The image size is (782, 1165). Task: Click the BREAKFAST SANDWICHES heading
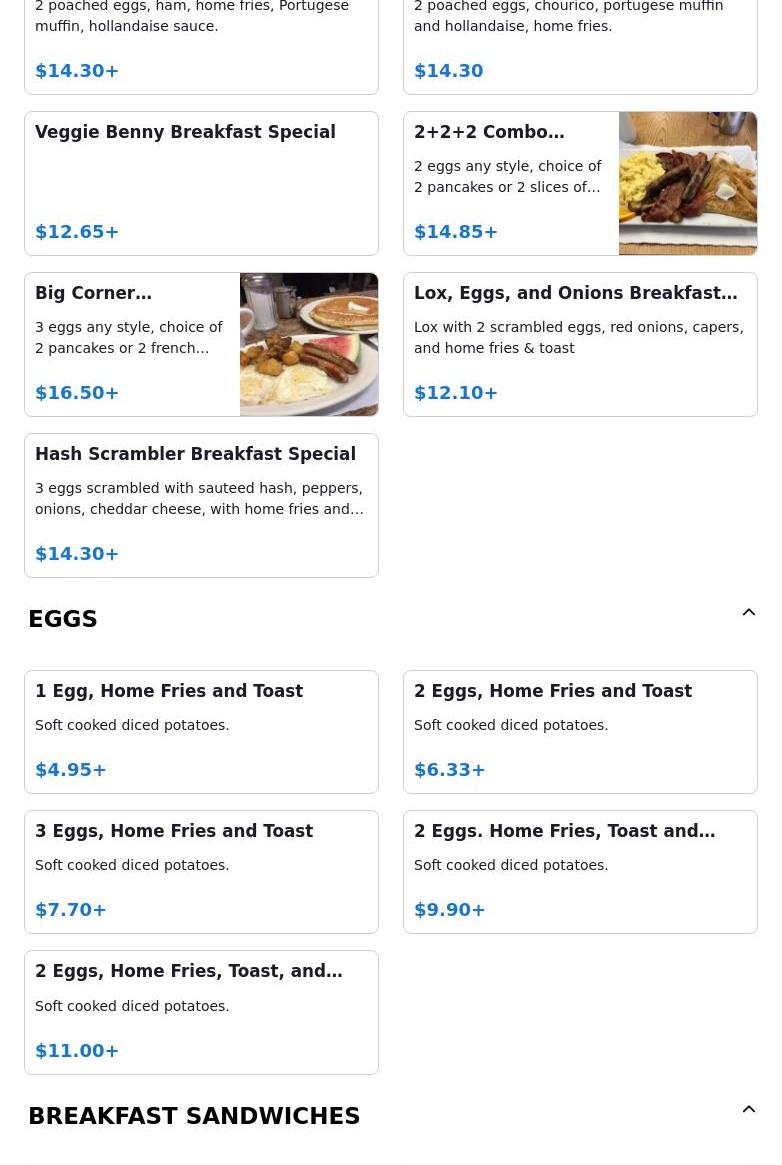194,1116
